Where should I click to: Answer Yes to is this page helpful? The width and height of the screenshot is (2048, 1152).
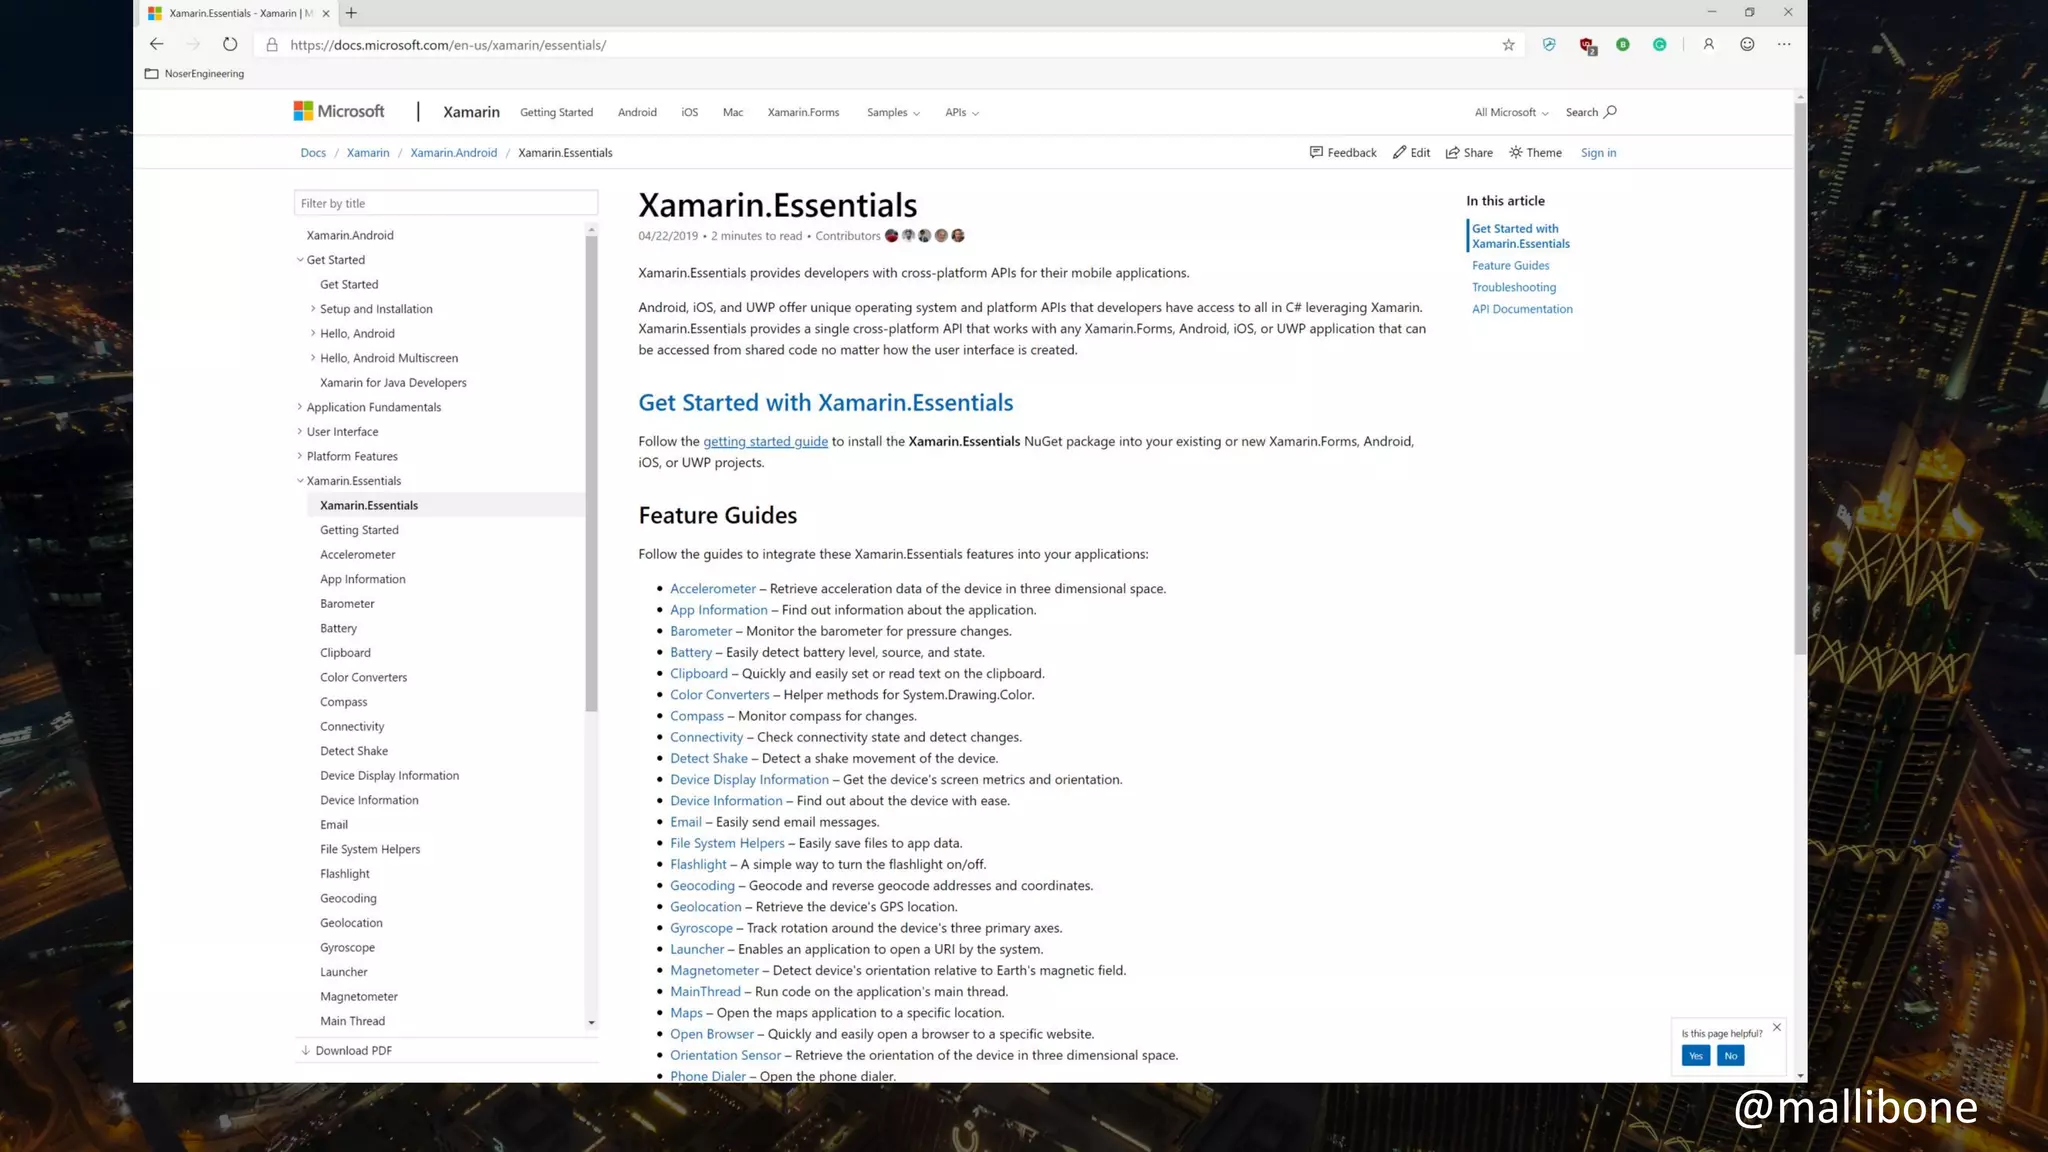coord(1695,1056)
